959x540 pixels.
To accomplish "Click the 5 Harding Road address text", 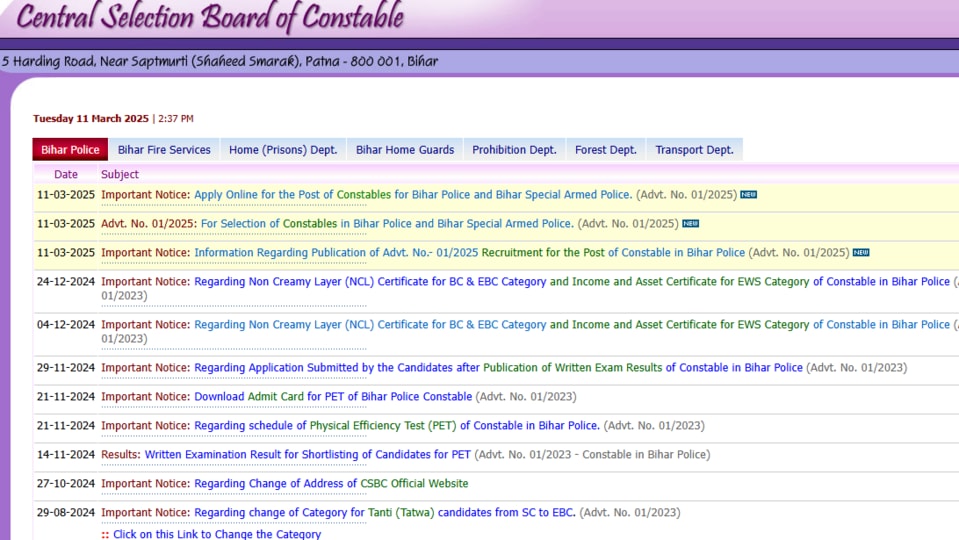I will pos(220,61).
